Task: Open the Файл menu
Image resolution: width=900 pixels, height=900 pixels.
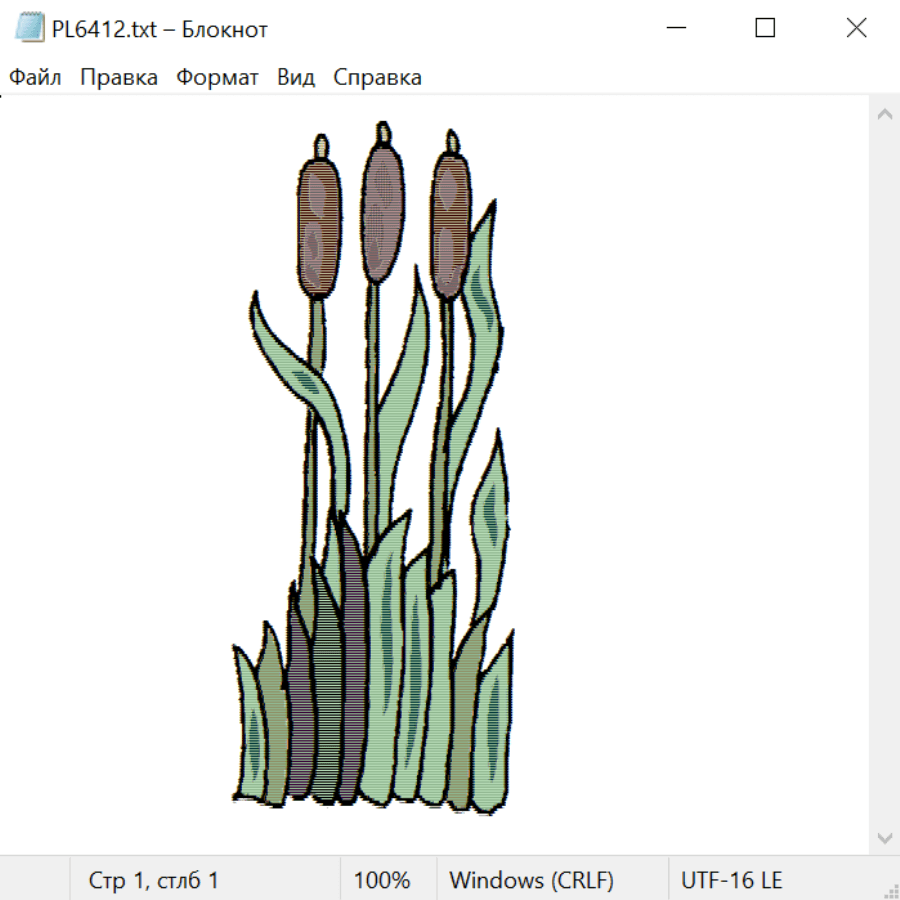Action: (36, 78)
